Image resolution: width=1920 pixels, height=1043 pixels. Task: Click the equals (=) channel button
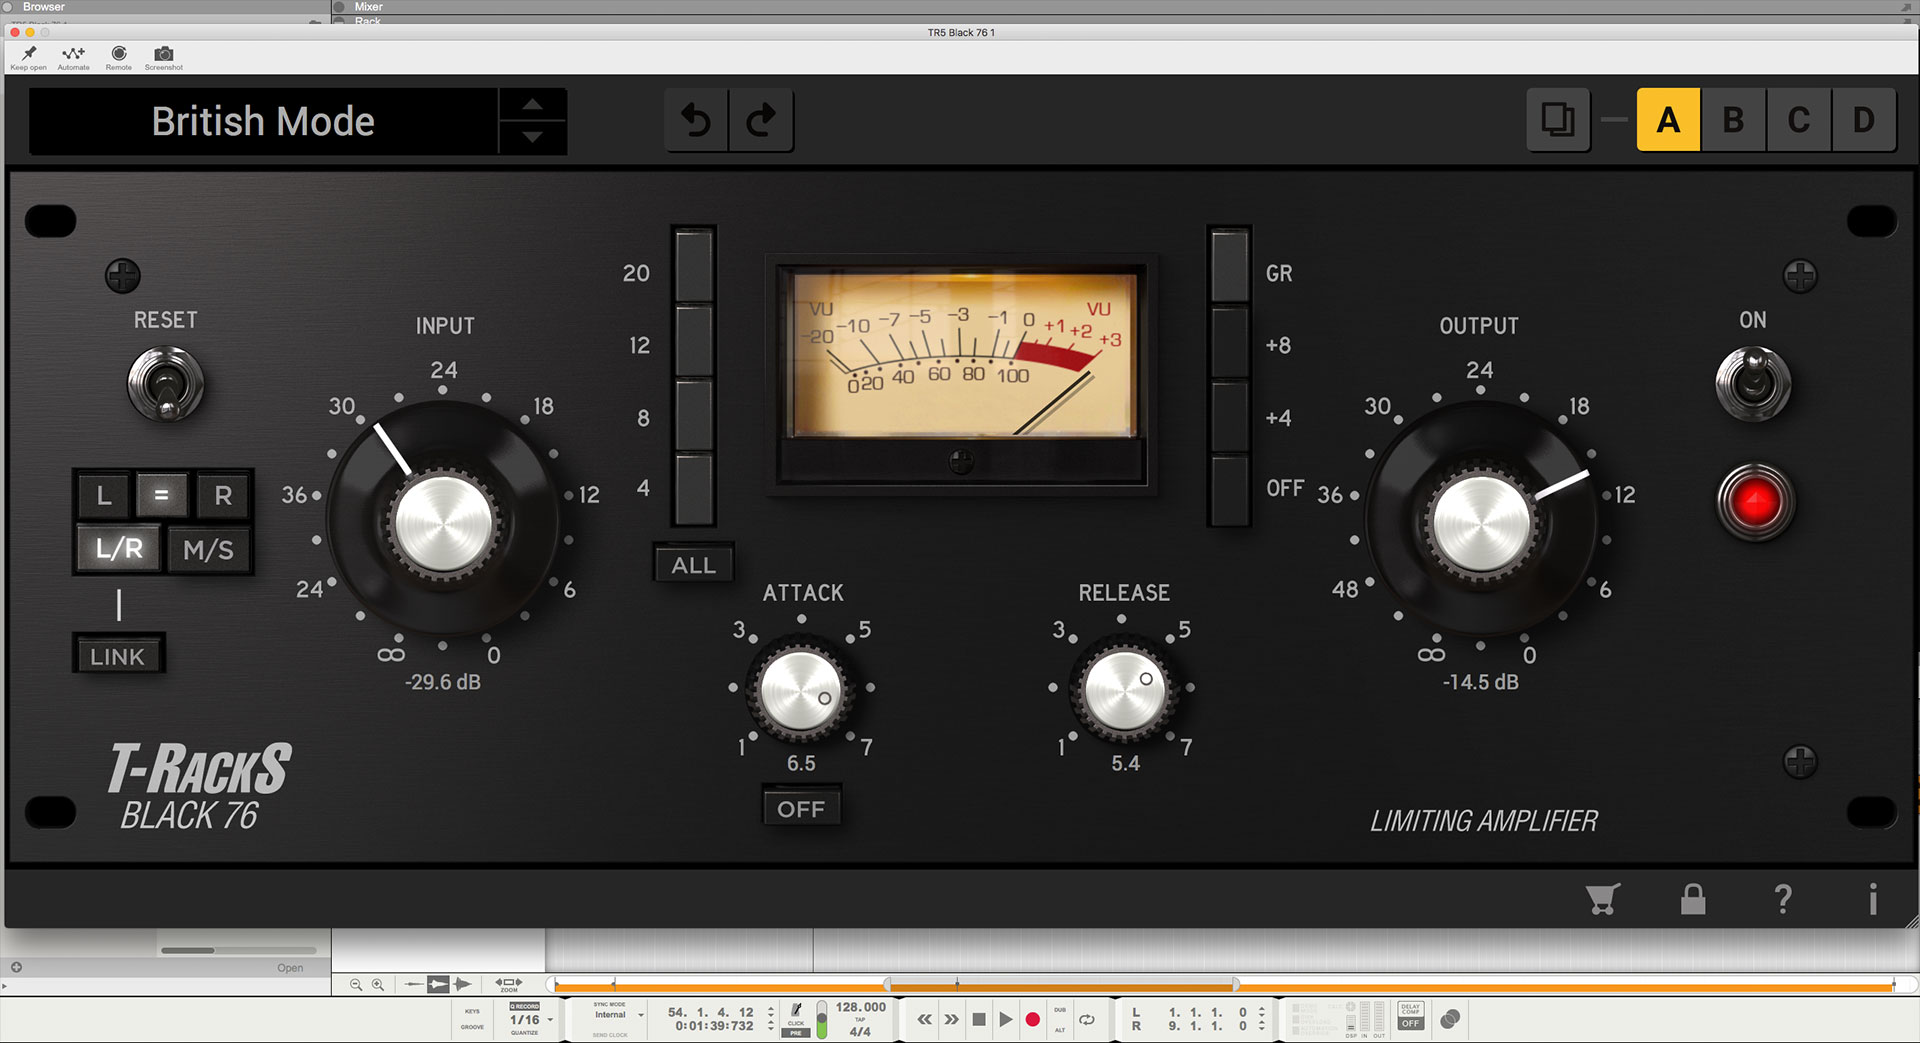162,494
